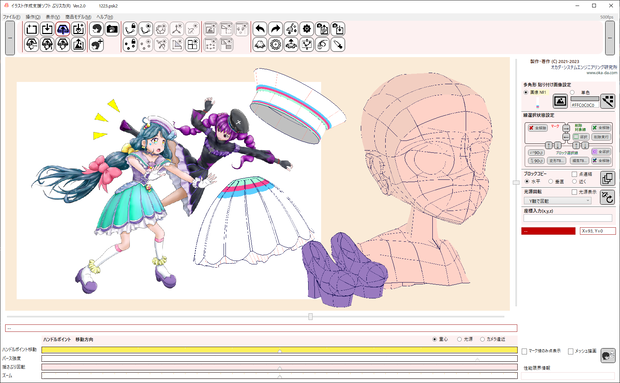Click the download with sparkle icon

(x=78, y=29)
